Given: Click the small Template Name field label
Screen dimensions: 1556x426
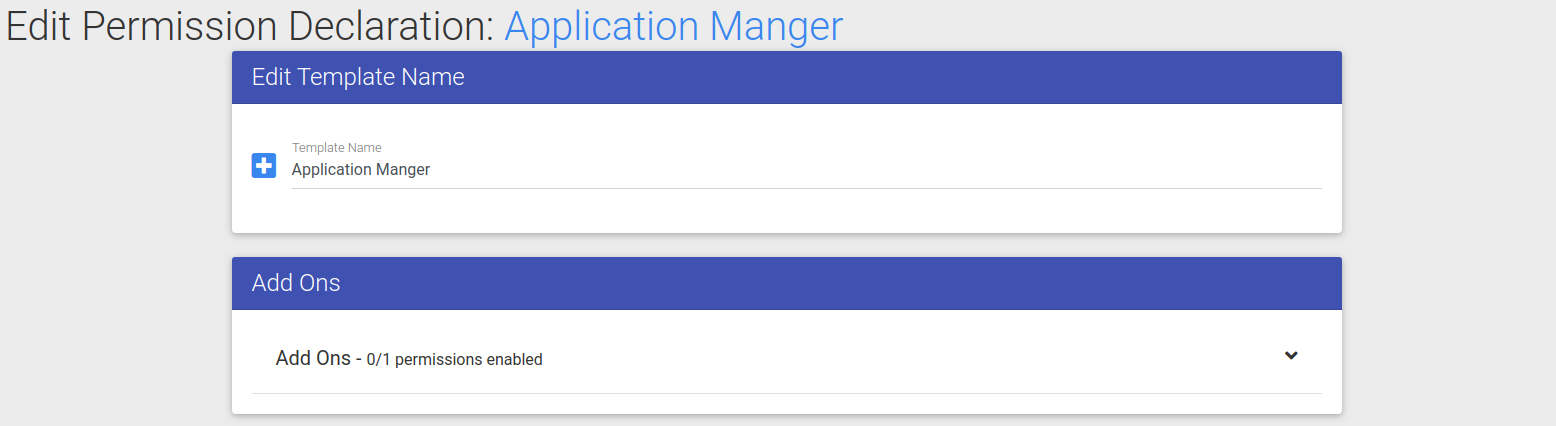Looking at the screenshot, I should (336, 148).
